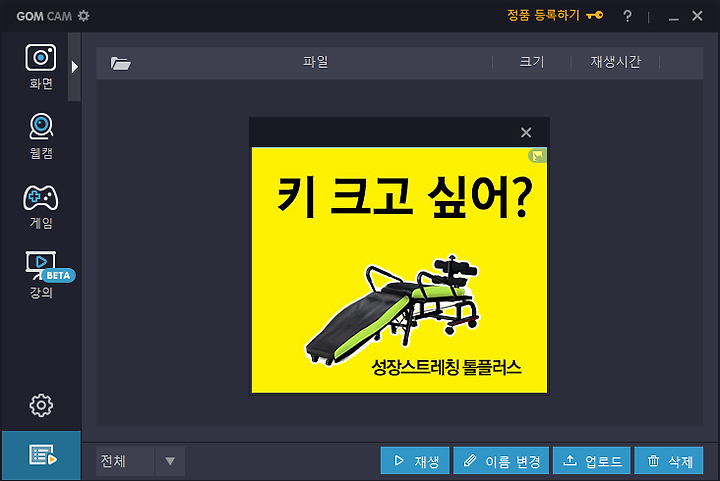720x481 pixels.
Task: Expand the side panel arrow beside 화면
Action: pos(74,67)
